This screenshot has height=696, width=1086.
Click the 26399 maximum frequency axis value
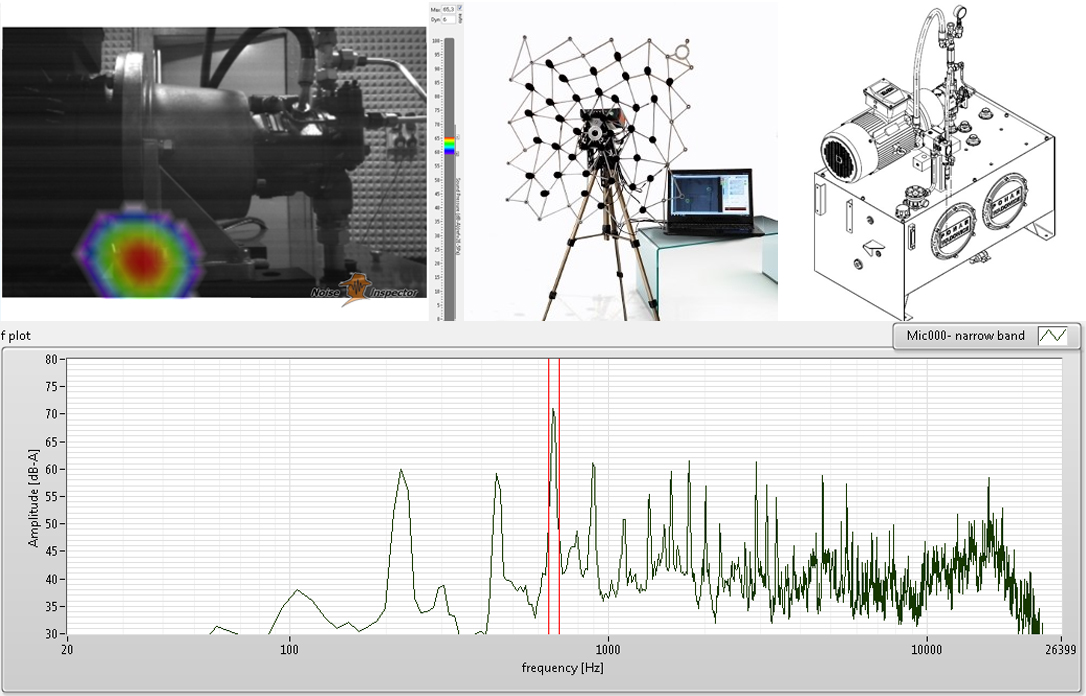1061,650
